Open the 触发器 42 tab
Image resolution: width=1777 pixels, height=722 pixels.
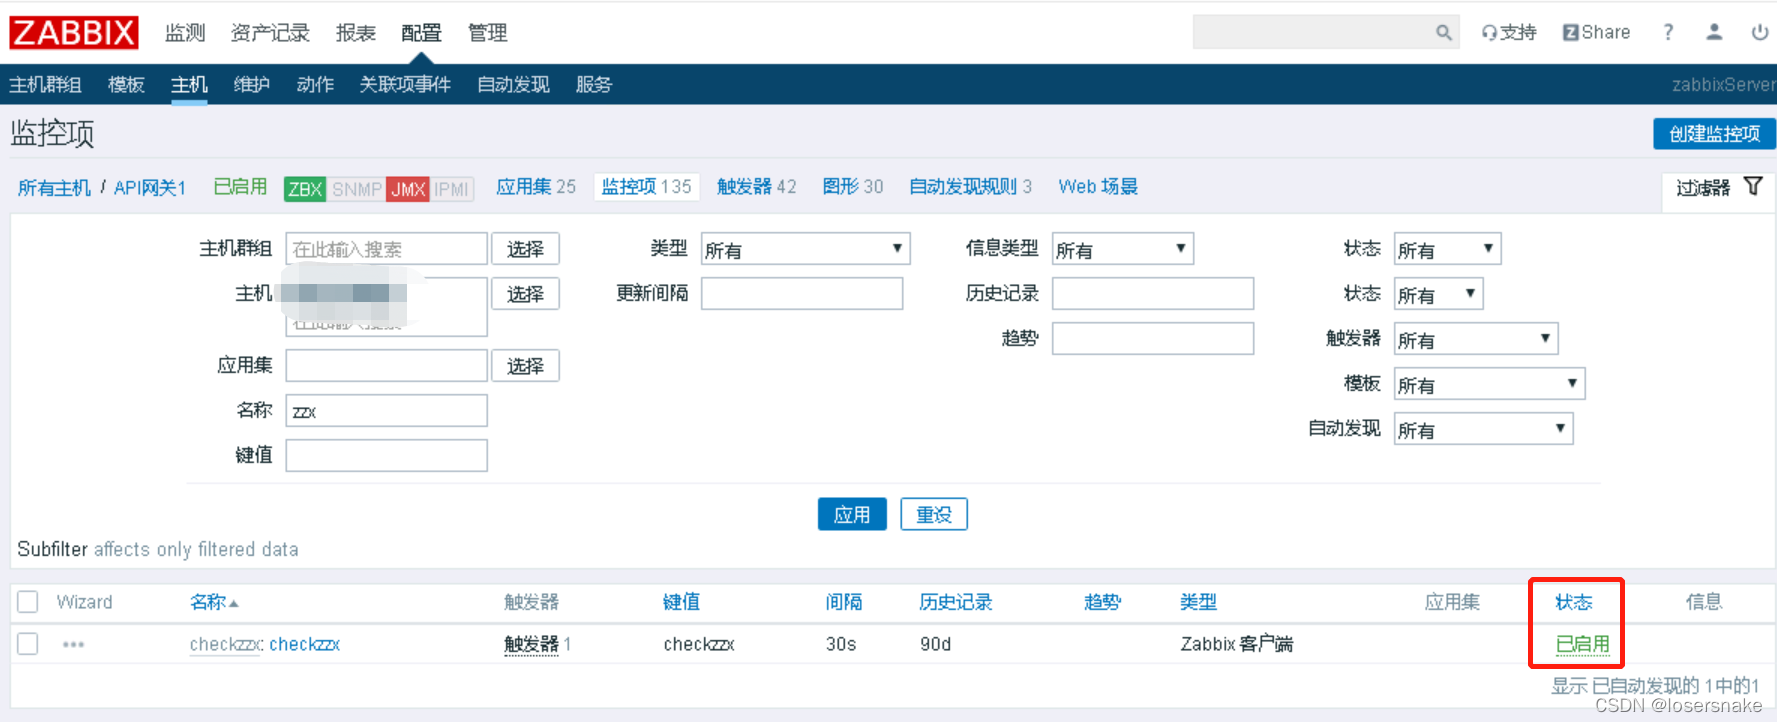[x=756, y=187]
